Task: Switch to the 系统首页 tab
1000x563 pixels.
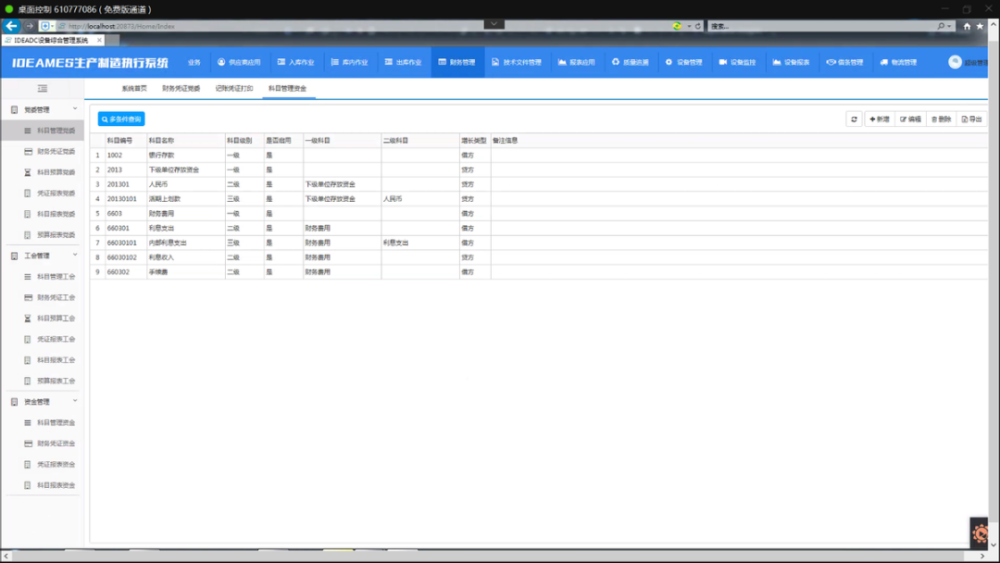Action: pos(134,89)
